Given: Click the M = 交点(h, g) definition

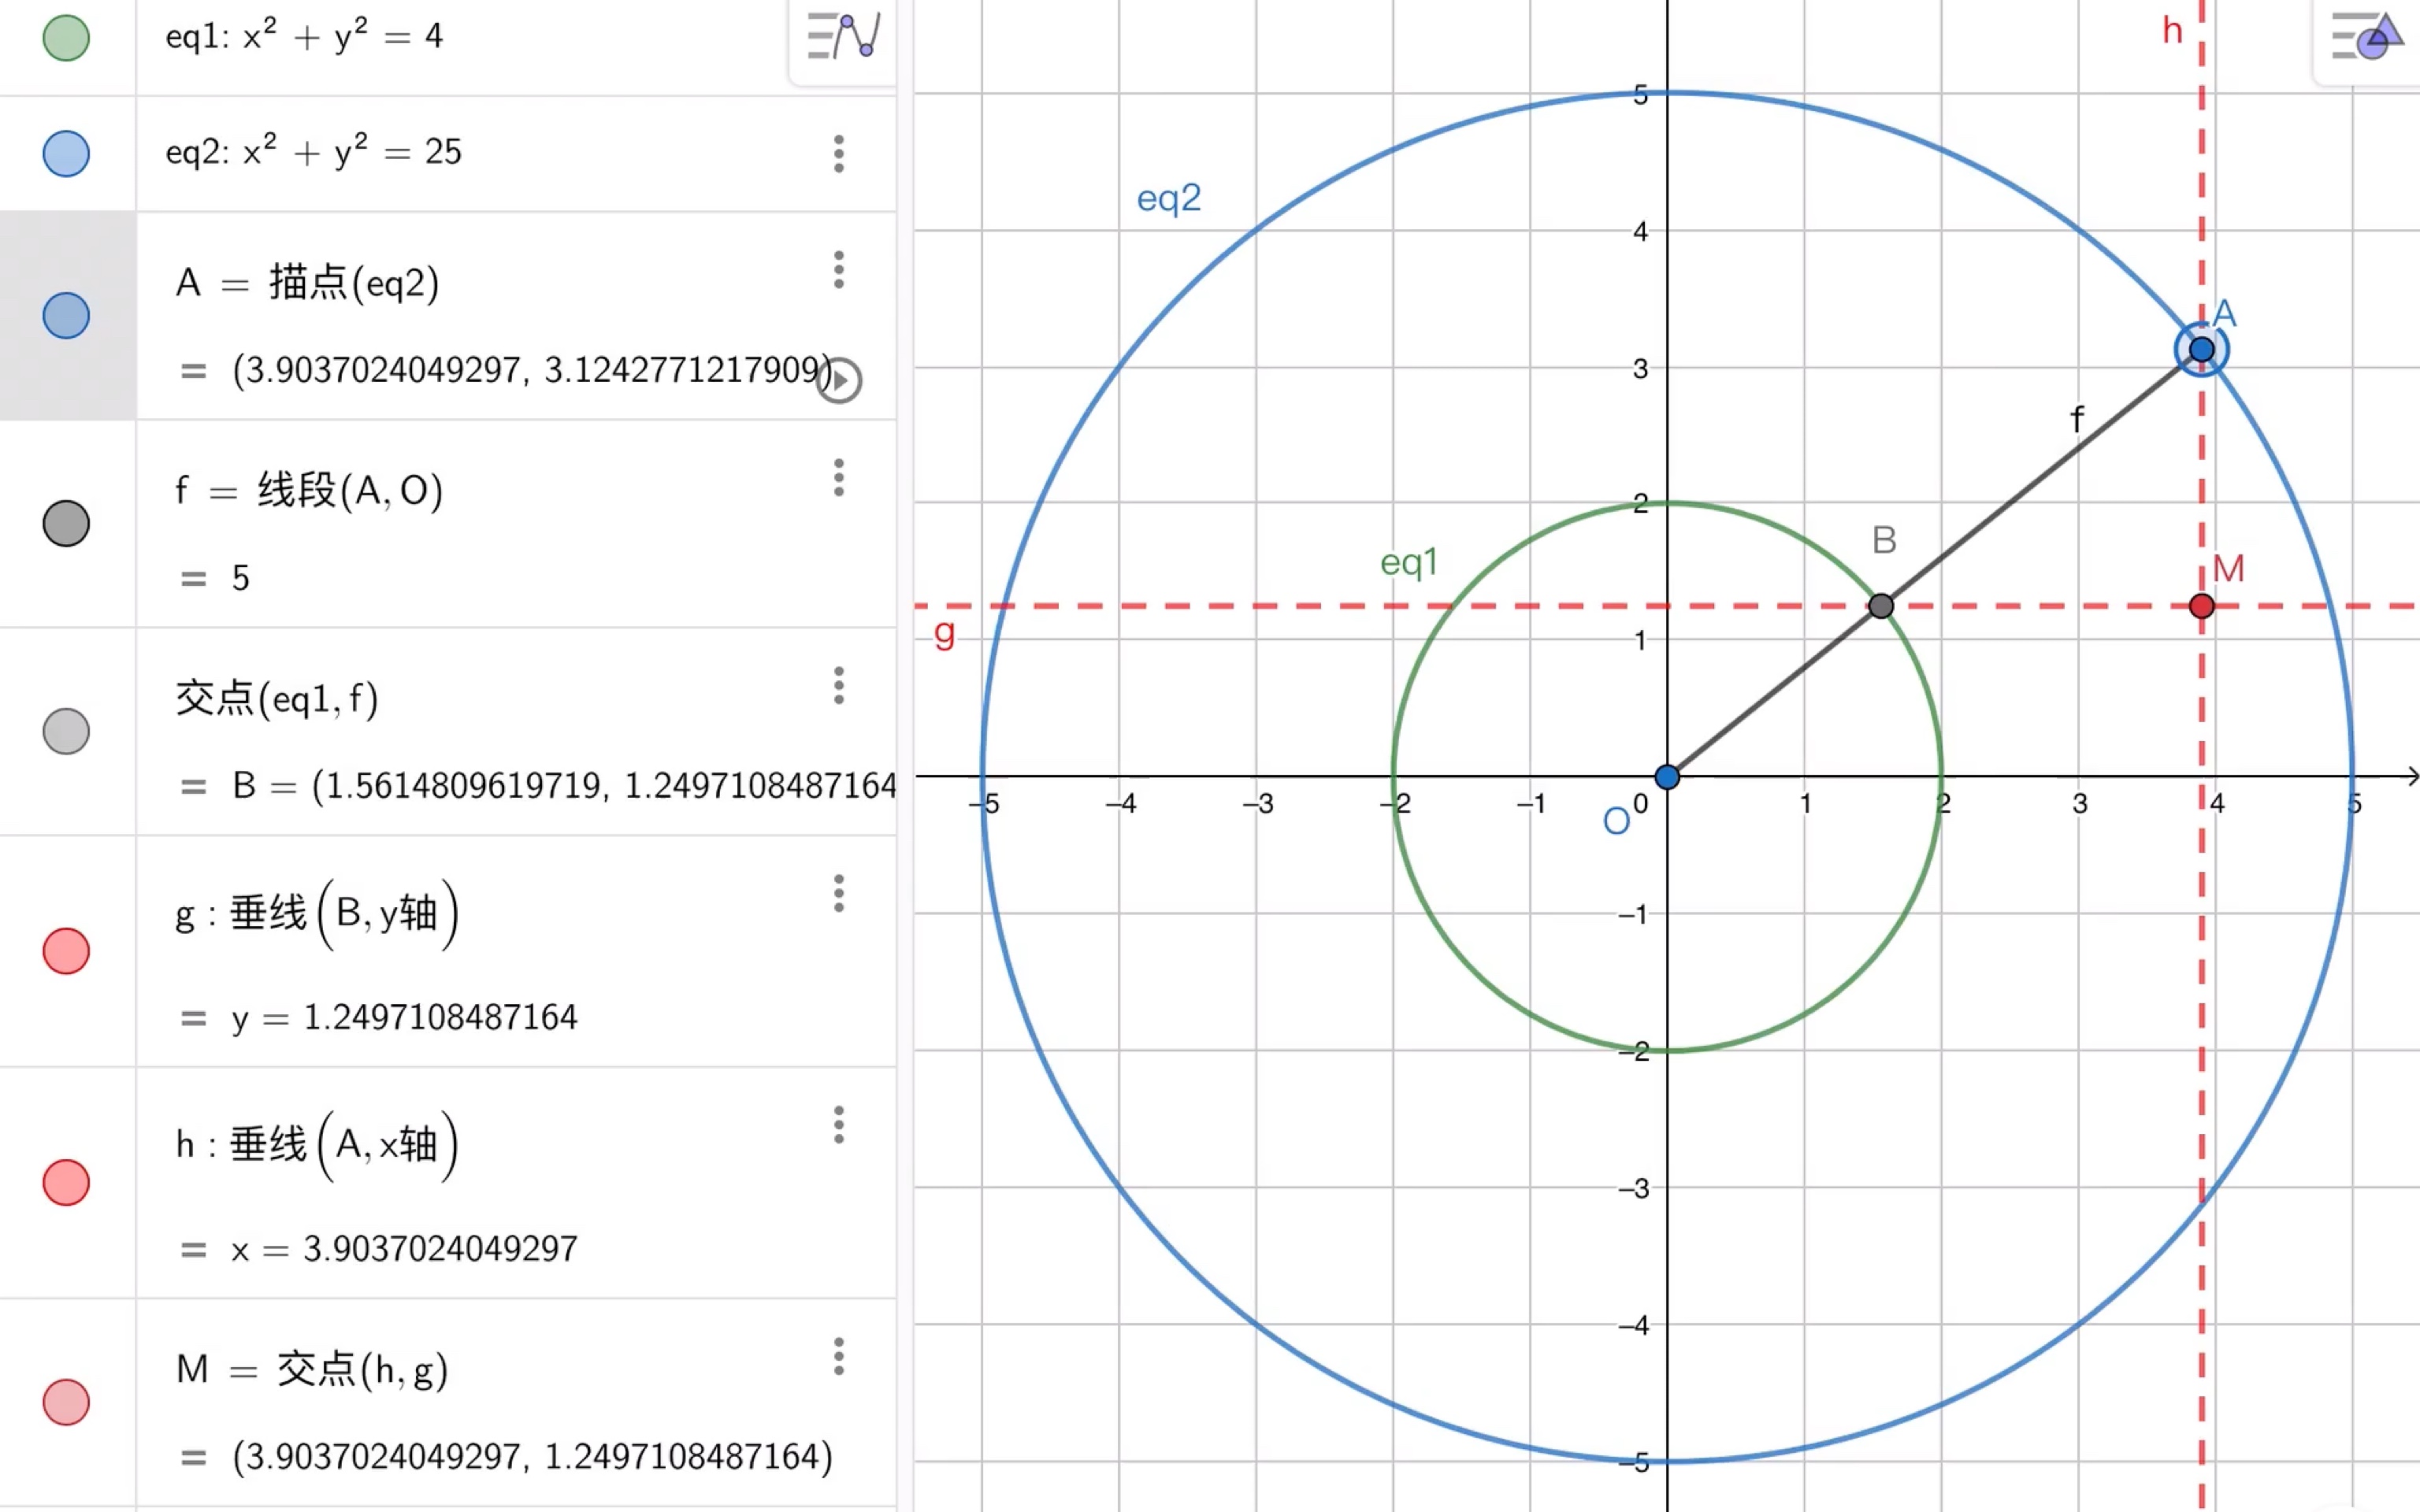Looking at the screenshot, I should point(312,1369).
